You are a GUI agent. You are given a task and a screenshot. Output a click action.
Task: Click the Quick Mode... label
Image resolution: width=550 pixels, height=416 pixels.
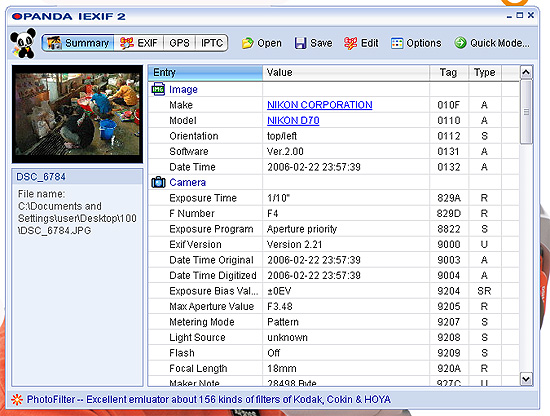pos(500,43)
